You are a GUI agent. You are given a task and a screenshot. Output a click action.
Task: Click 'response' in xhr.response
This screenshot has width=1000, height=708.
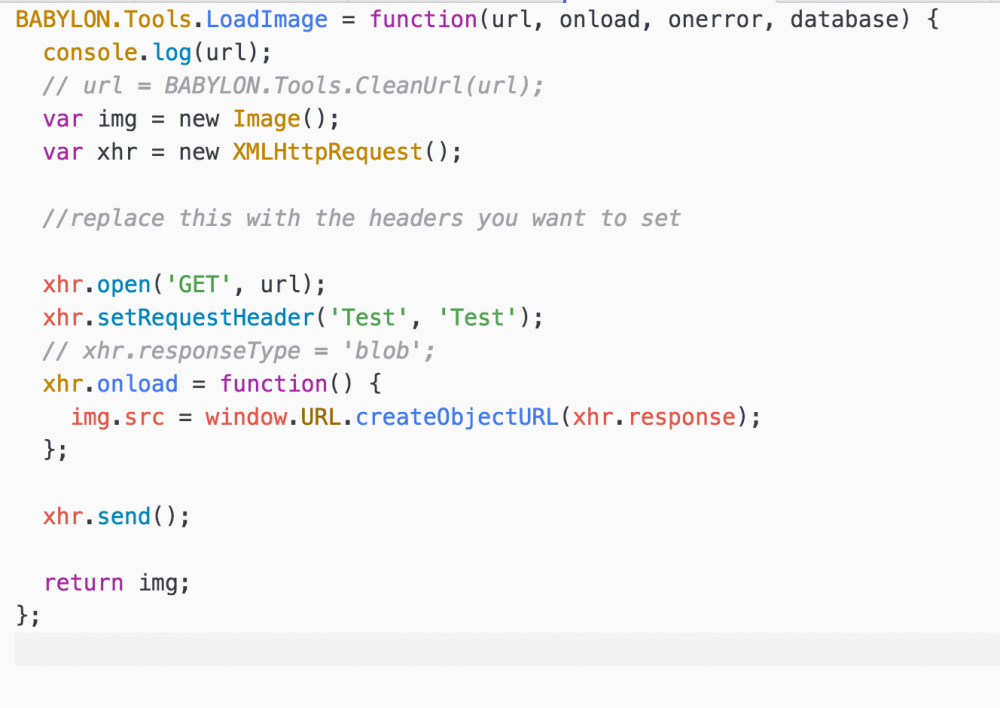pyautogui.click(x=682, y=417)
